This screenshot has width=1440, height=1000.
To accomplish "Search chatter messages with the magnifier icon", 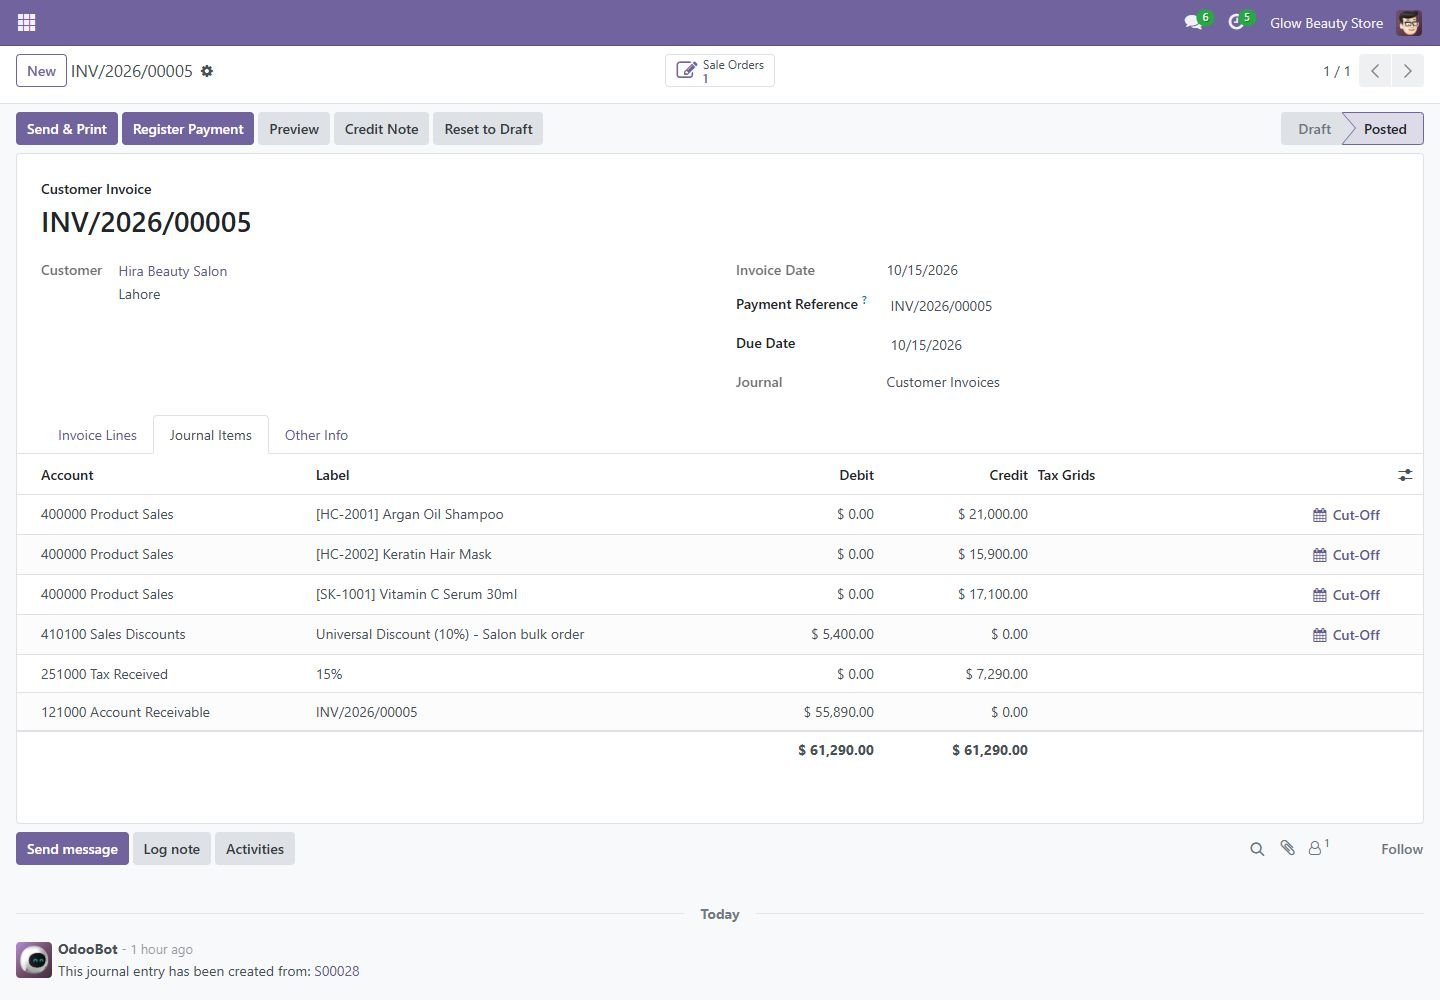I will tap(1257, 849).
